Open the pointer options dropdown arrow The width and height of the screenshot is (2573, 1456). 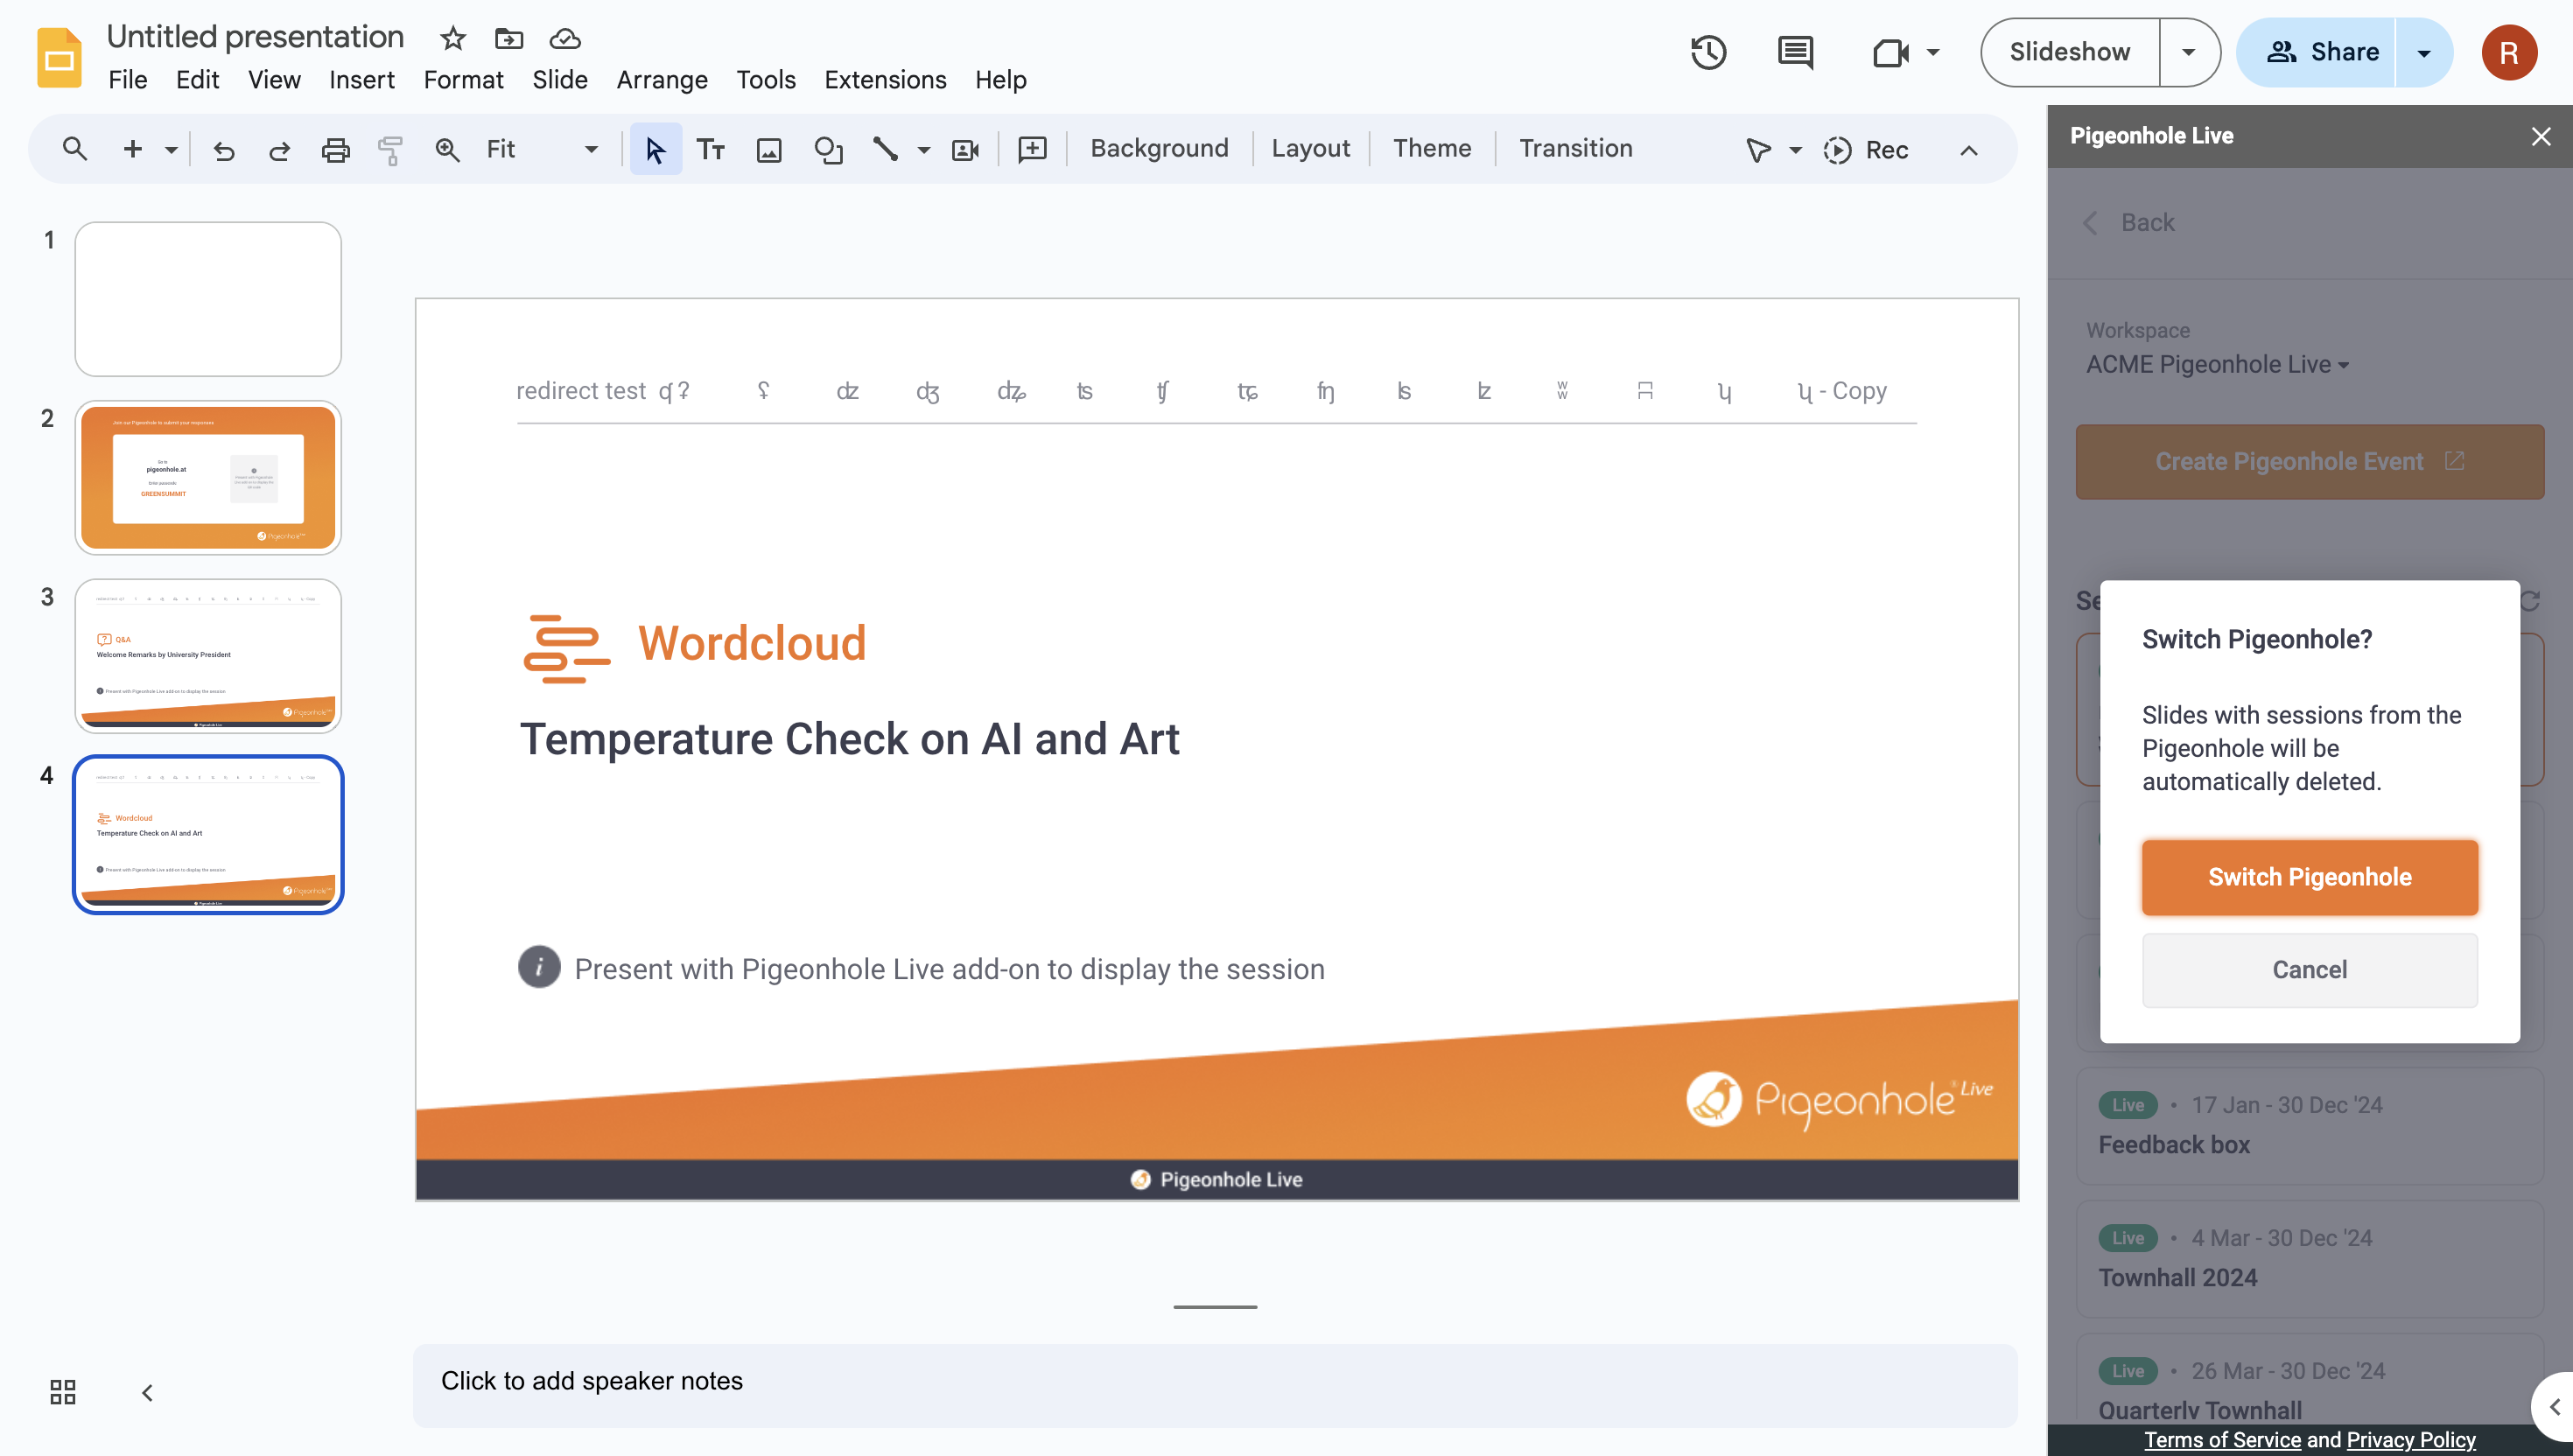(x=1795, y=150)
